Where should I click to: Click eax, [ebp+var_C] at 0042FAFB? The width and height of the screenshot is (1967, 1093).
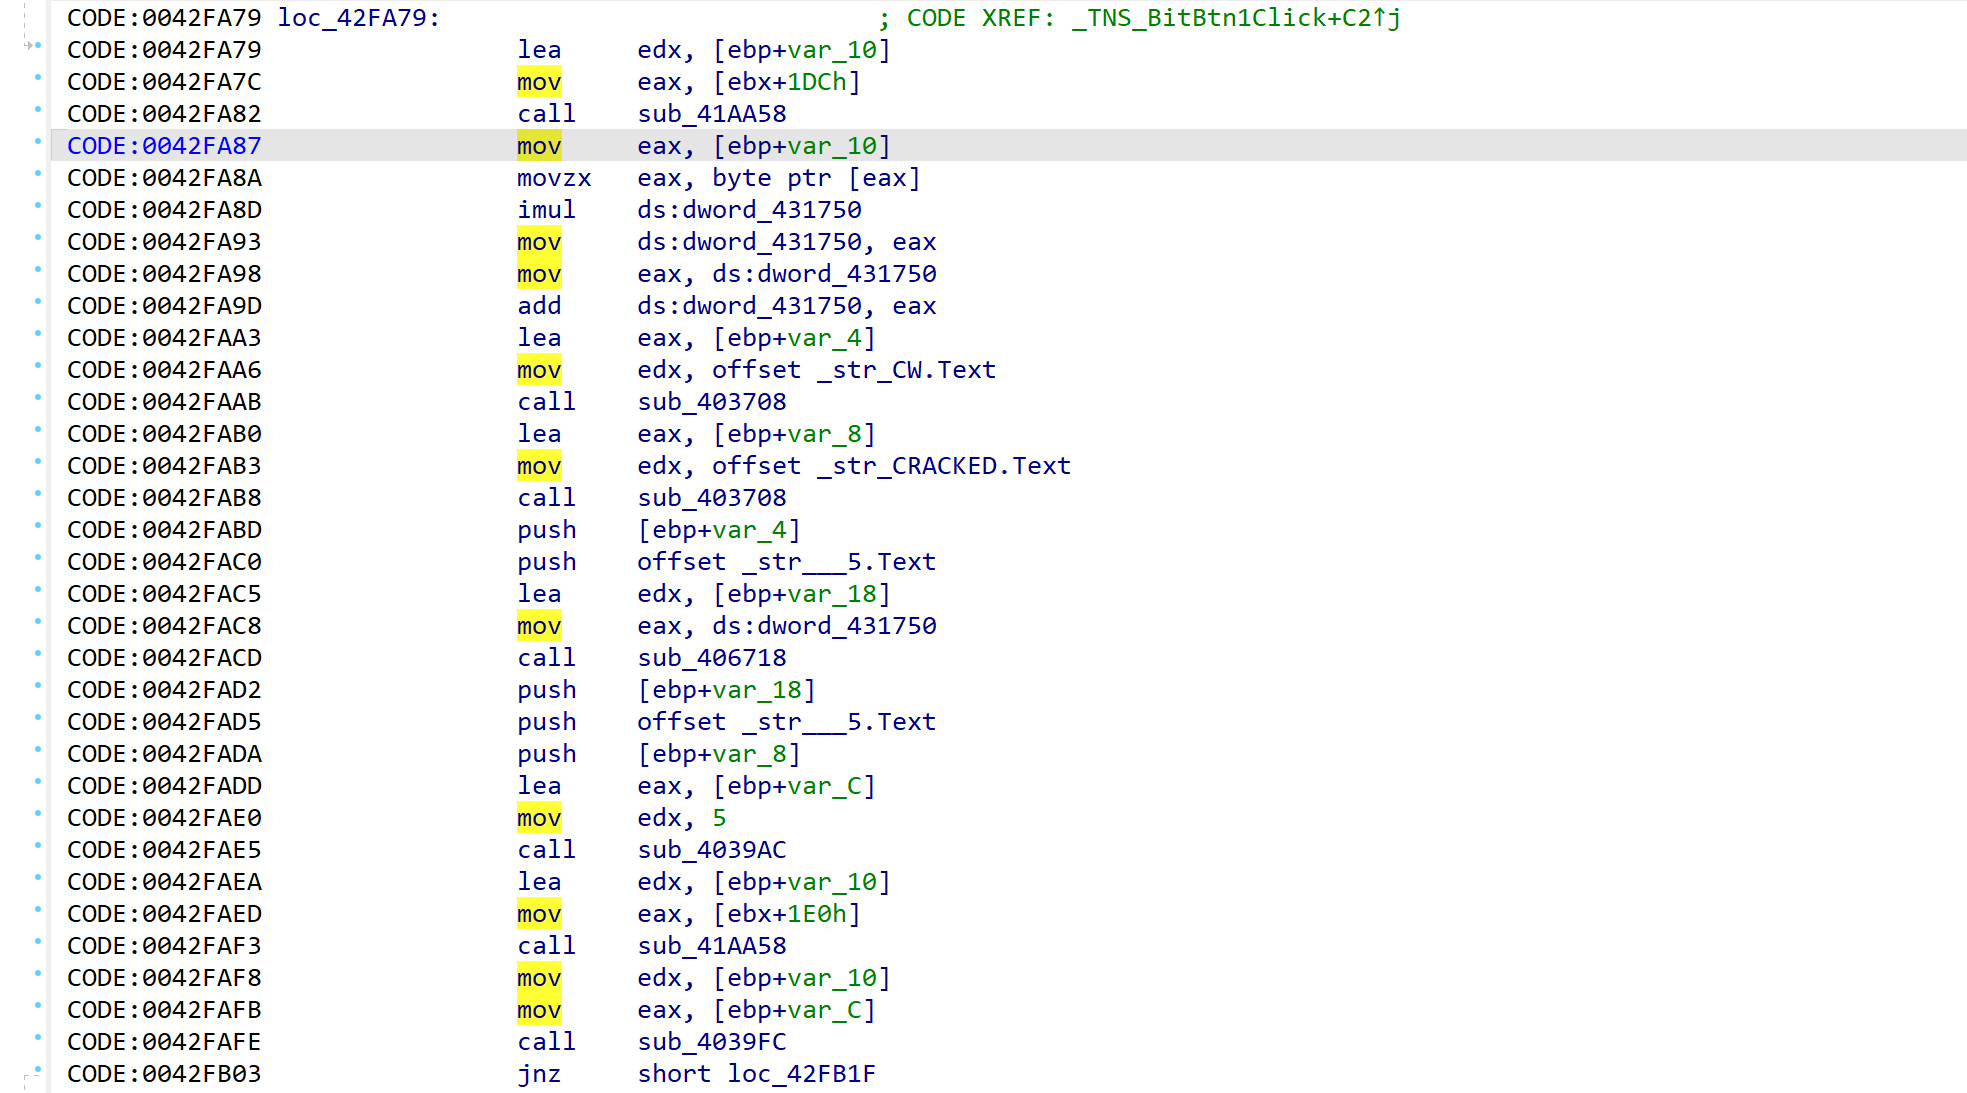(x=757, y=1010)
